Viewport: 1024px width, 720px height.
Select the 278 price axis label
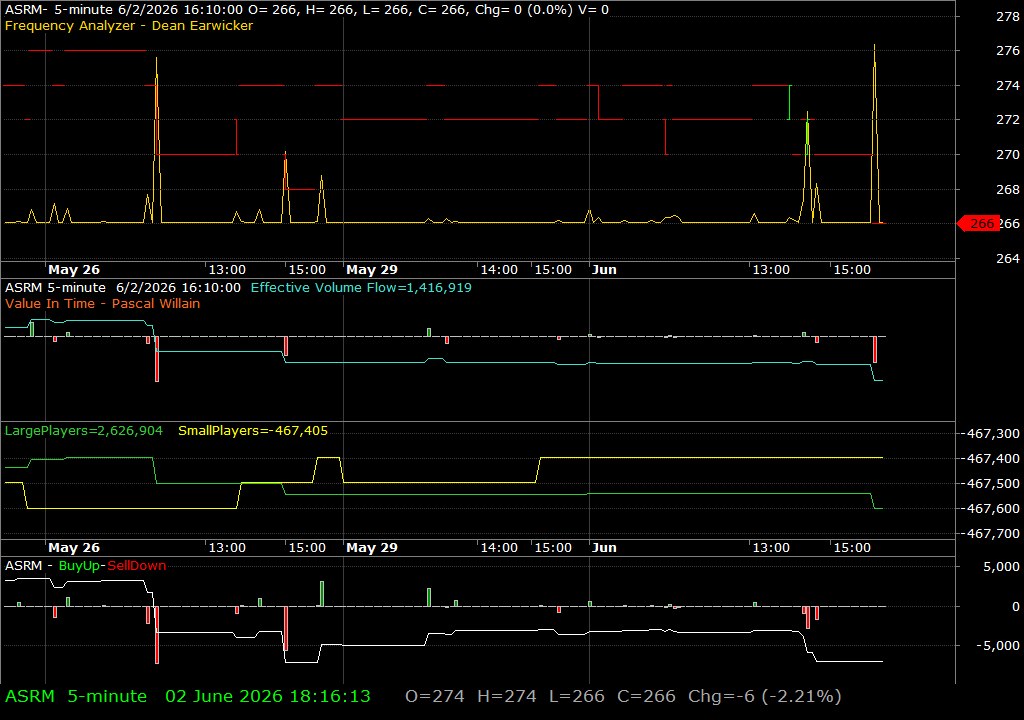pos(1008,16)
